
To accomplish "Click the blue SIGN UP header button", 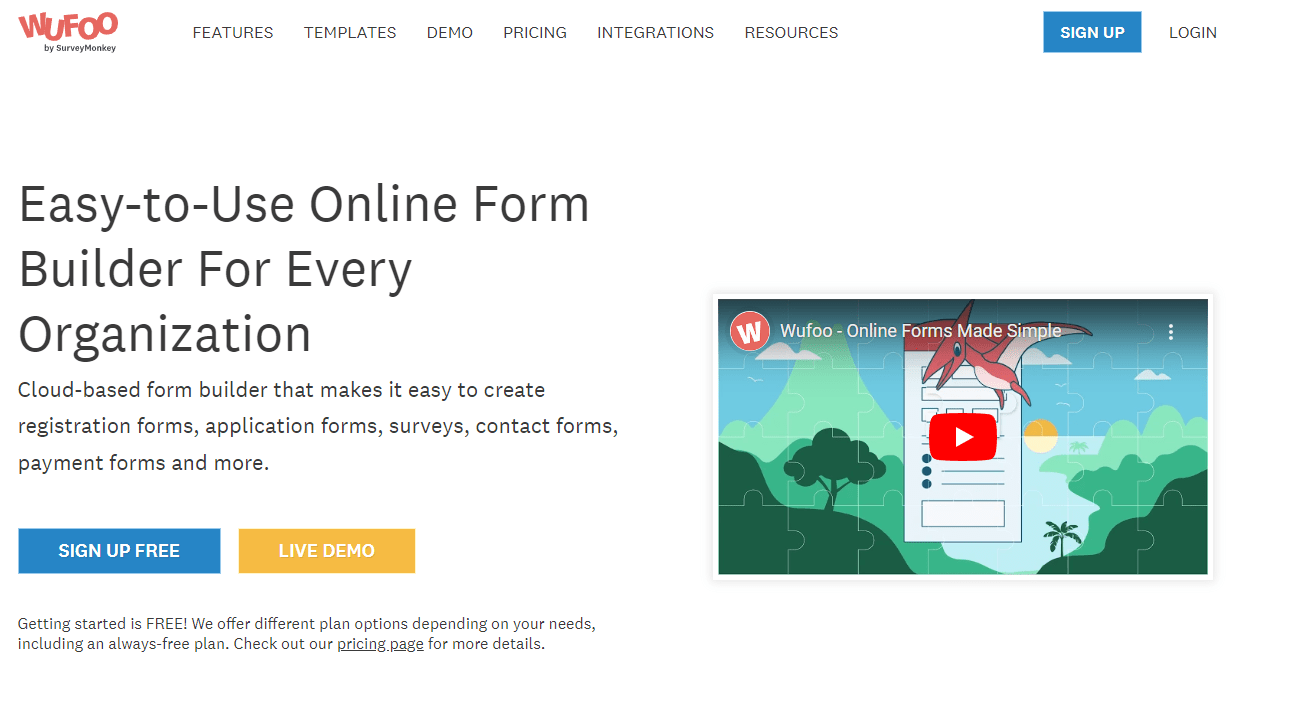I will tap(1091, 32).
